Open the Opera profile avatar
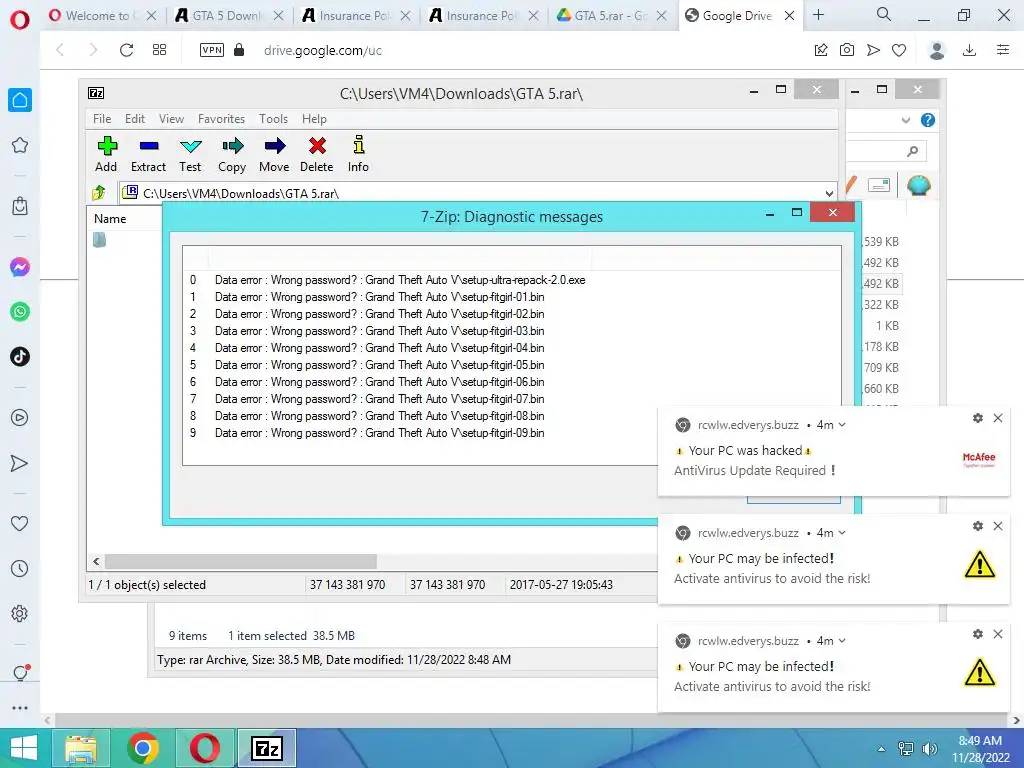 [x=937, y=50]
